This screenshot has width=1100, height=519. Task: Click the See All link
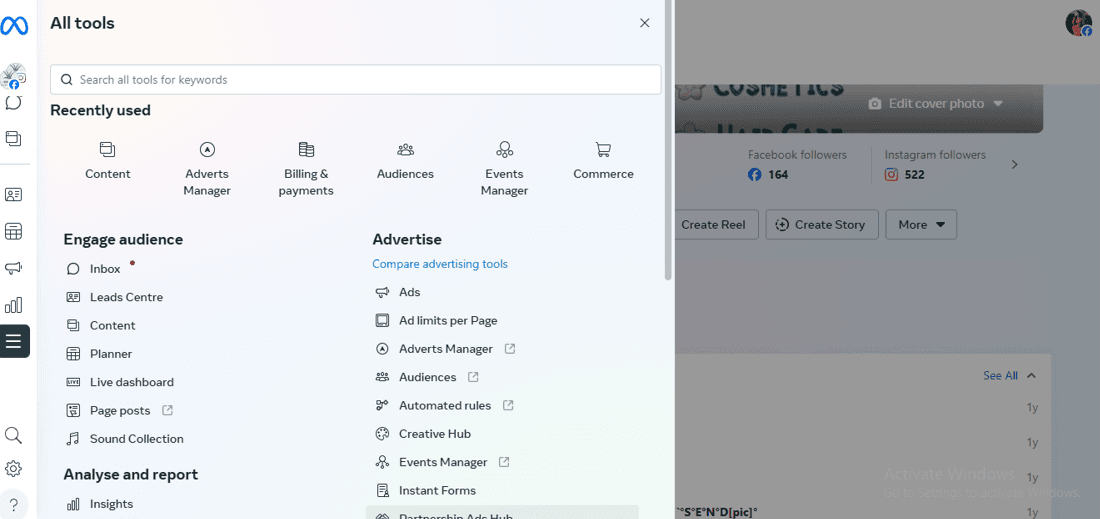coord(1000,376)
